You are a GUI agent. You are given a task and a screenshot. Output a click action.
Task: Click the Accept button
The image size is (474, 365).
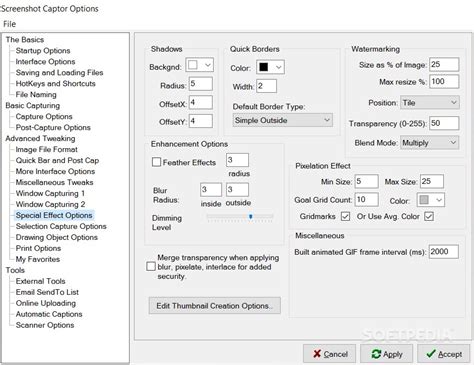click(x=443, y=354)
